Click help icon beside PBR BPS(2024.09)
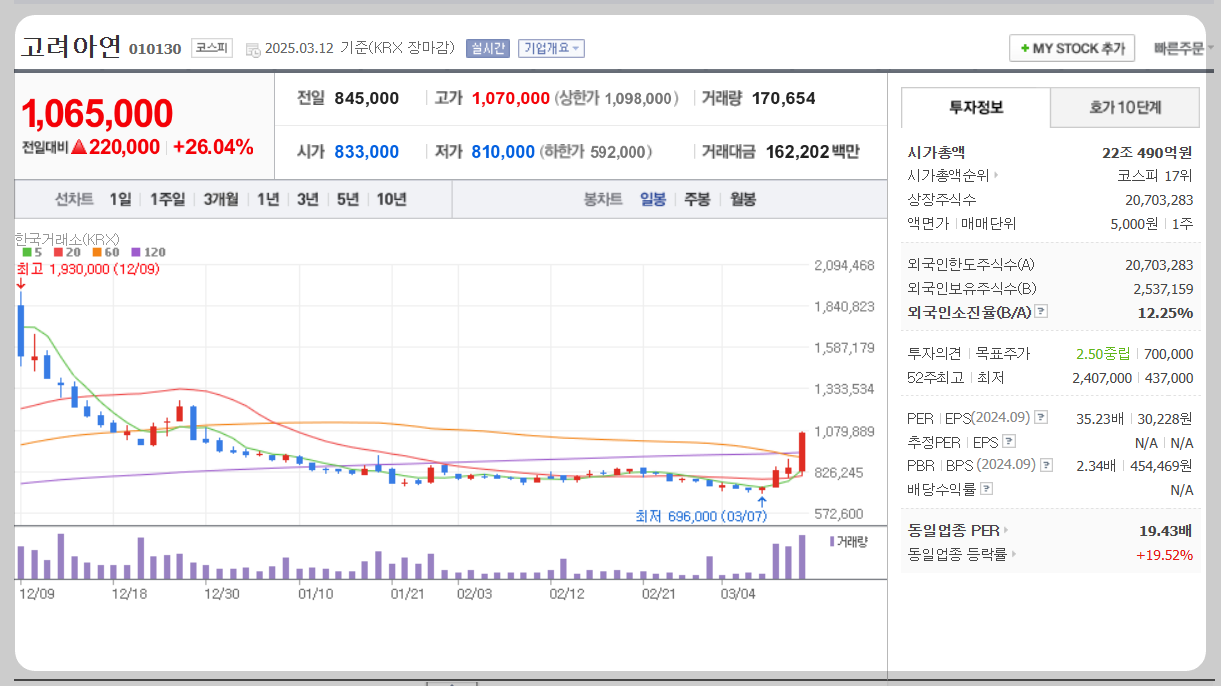This screenshot has height=686, width=1221. (1046, 465)
